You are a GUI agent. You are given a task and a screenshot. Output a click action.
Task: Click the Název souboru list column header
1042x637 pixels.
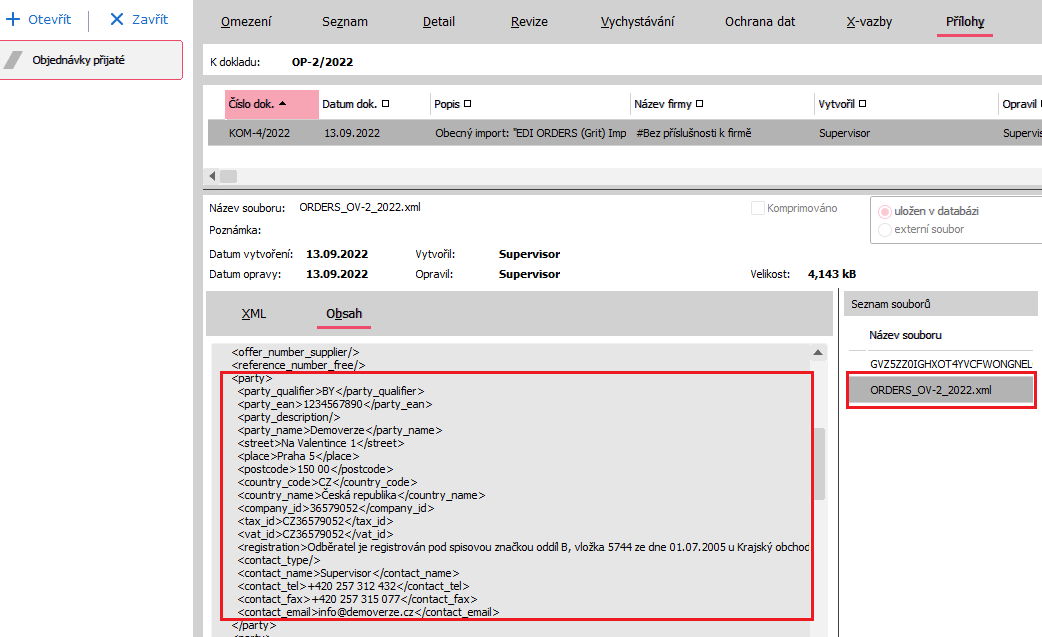pos(905,335)
